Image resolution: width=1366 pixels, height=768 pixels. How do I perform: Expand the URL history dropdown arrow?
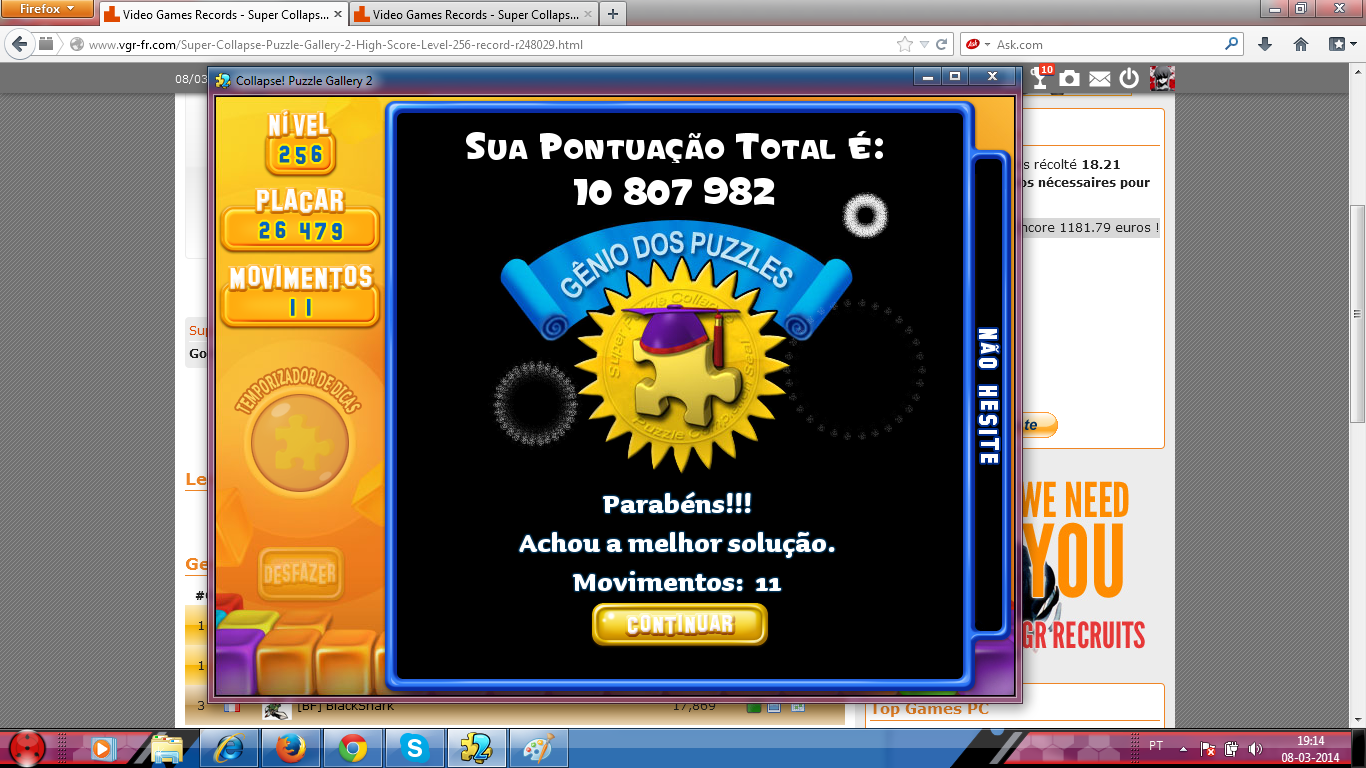pos(924,44)
